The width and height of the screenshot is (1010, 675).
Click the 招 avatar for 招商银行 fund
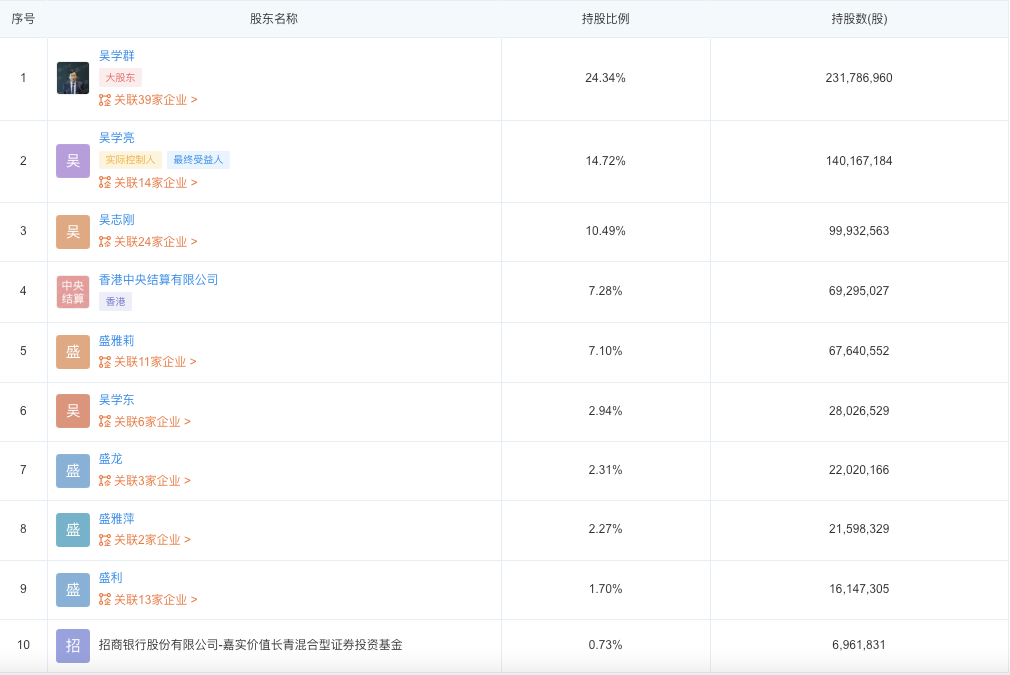click(x=73, y=646)
